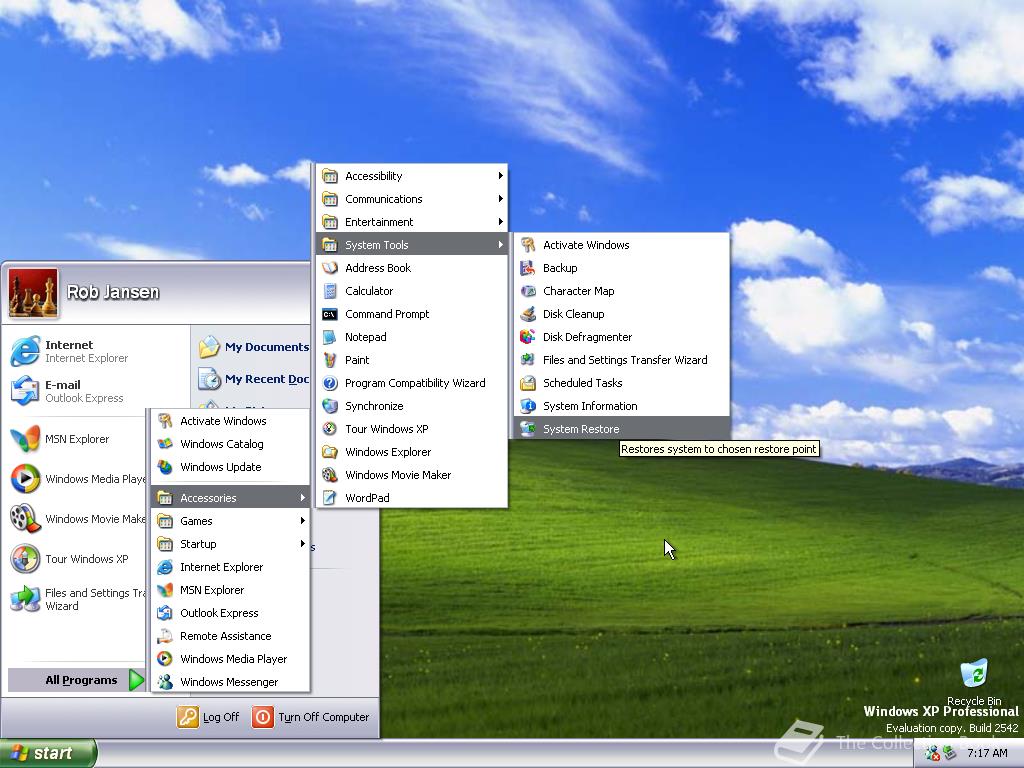The width and height of the screenshot is (1024, 768).
Task: Open Internet Explorer in All Programs list
Action: point(230,567)
